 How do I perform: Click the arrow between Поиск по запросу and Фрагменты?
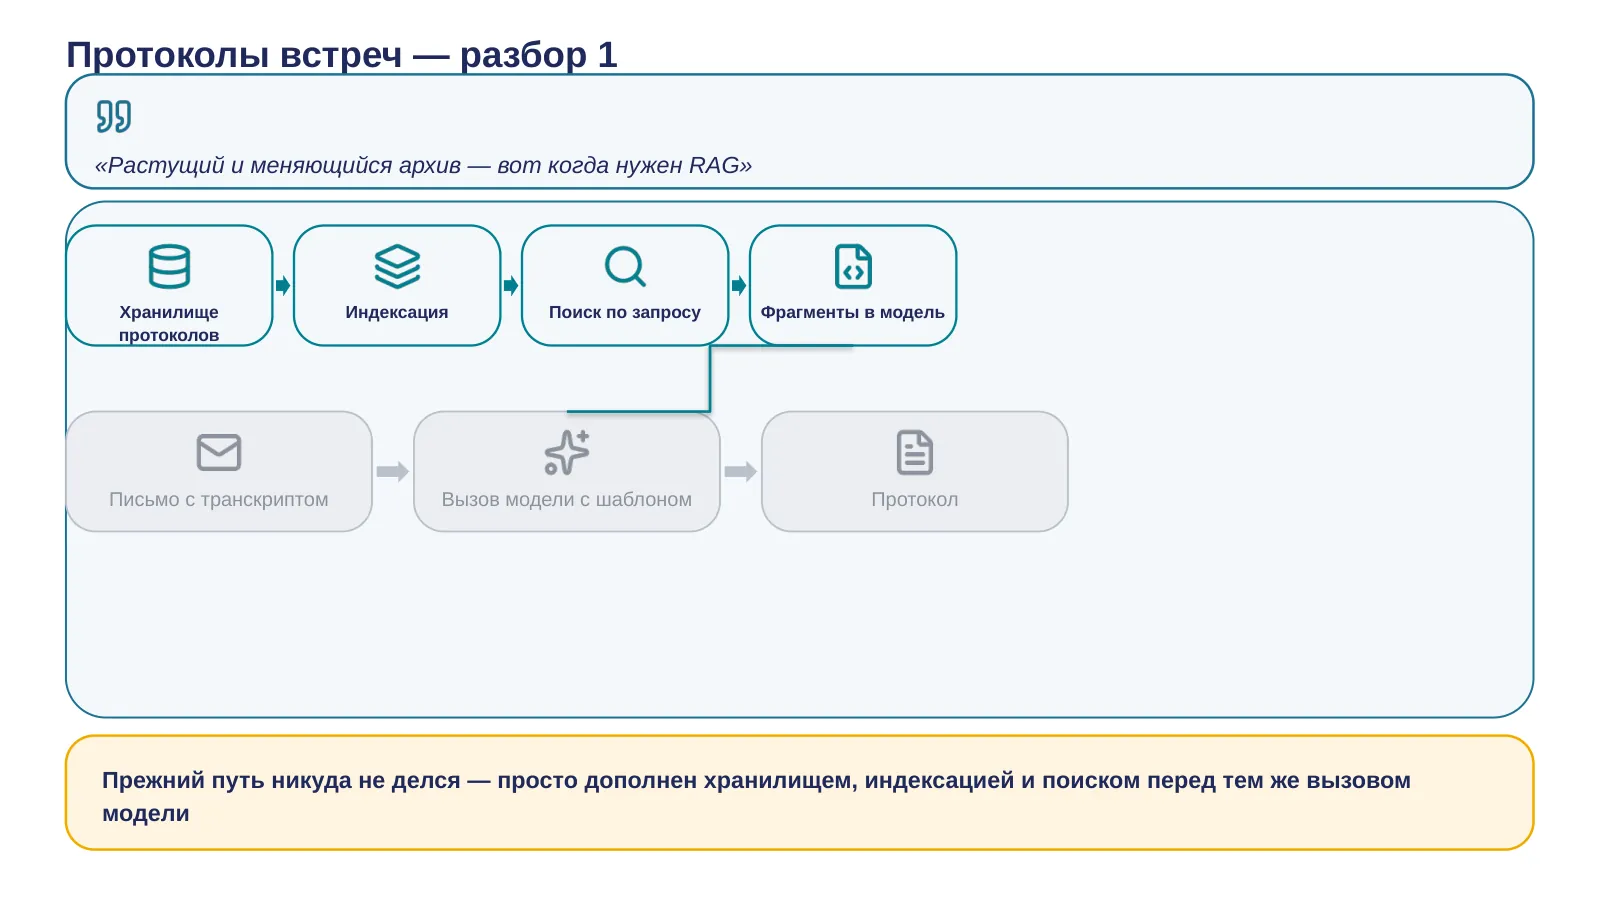click(x=739, y=286)
